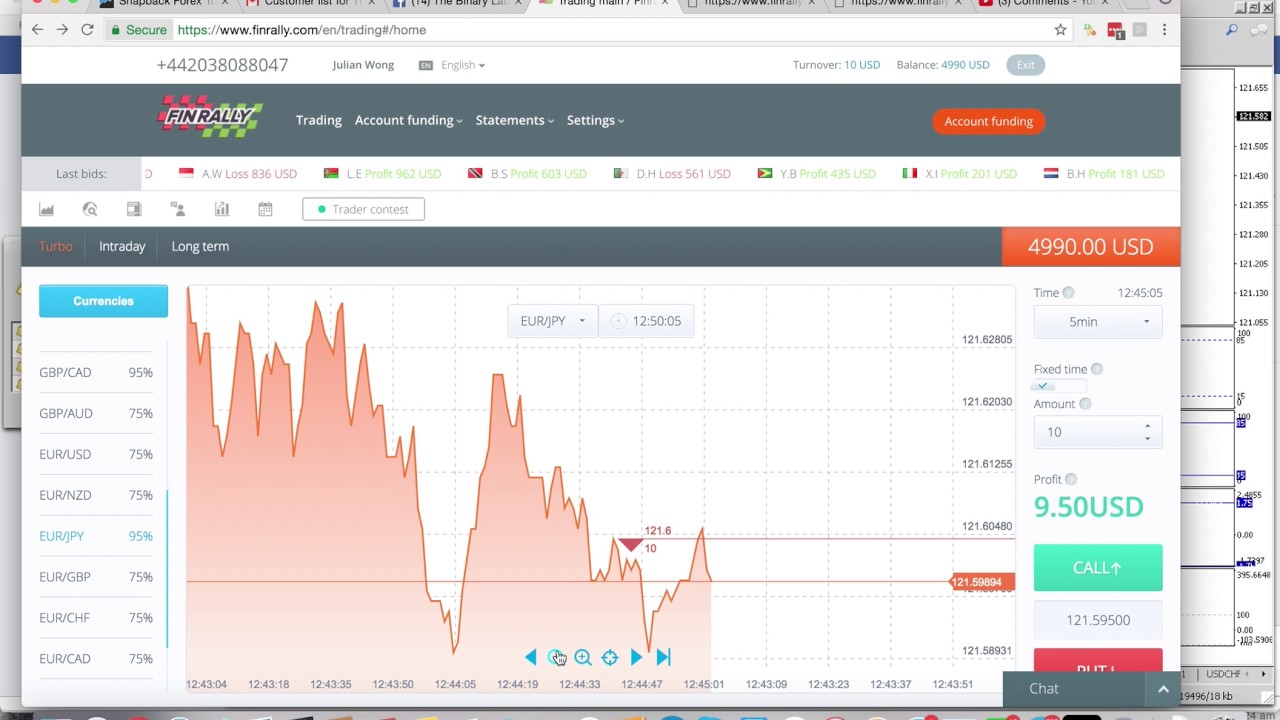Open the EUR/JPY asset dropdown on chart

tap(552, 321)
